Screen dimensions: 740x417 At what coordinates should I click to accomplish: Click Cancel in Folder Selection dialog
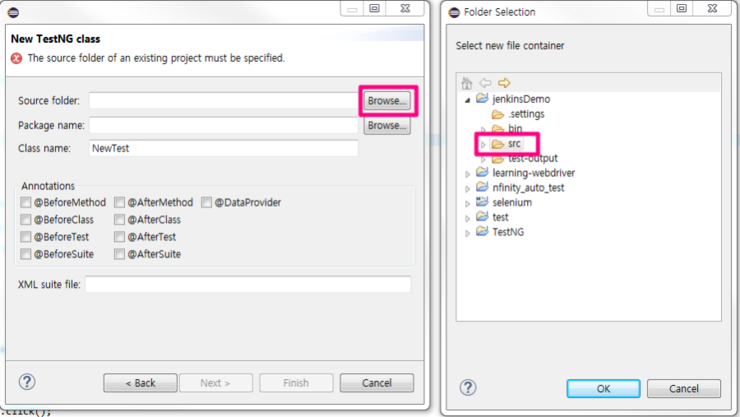coord(683,388)
